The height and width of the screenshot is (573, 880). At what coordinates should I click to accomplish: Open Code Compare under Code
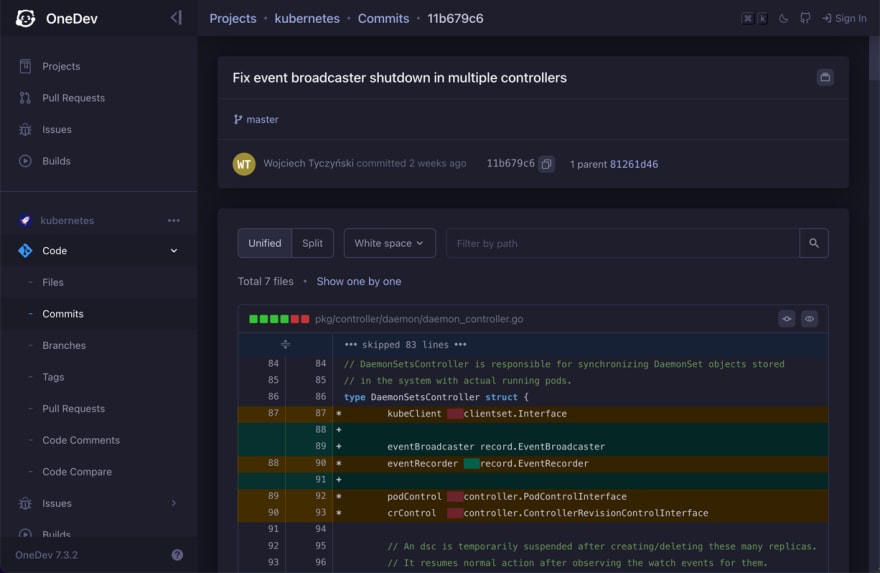[77, 472]
